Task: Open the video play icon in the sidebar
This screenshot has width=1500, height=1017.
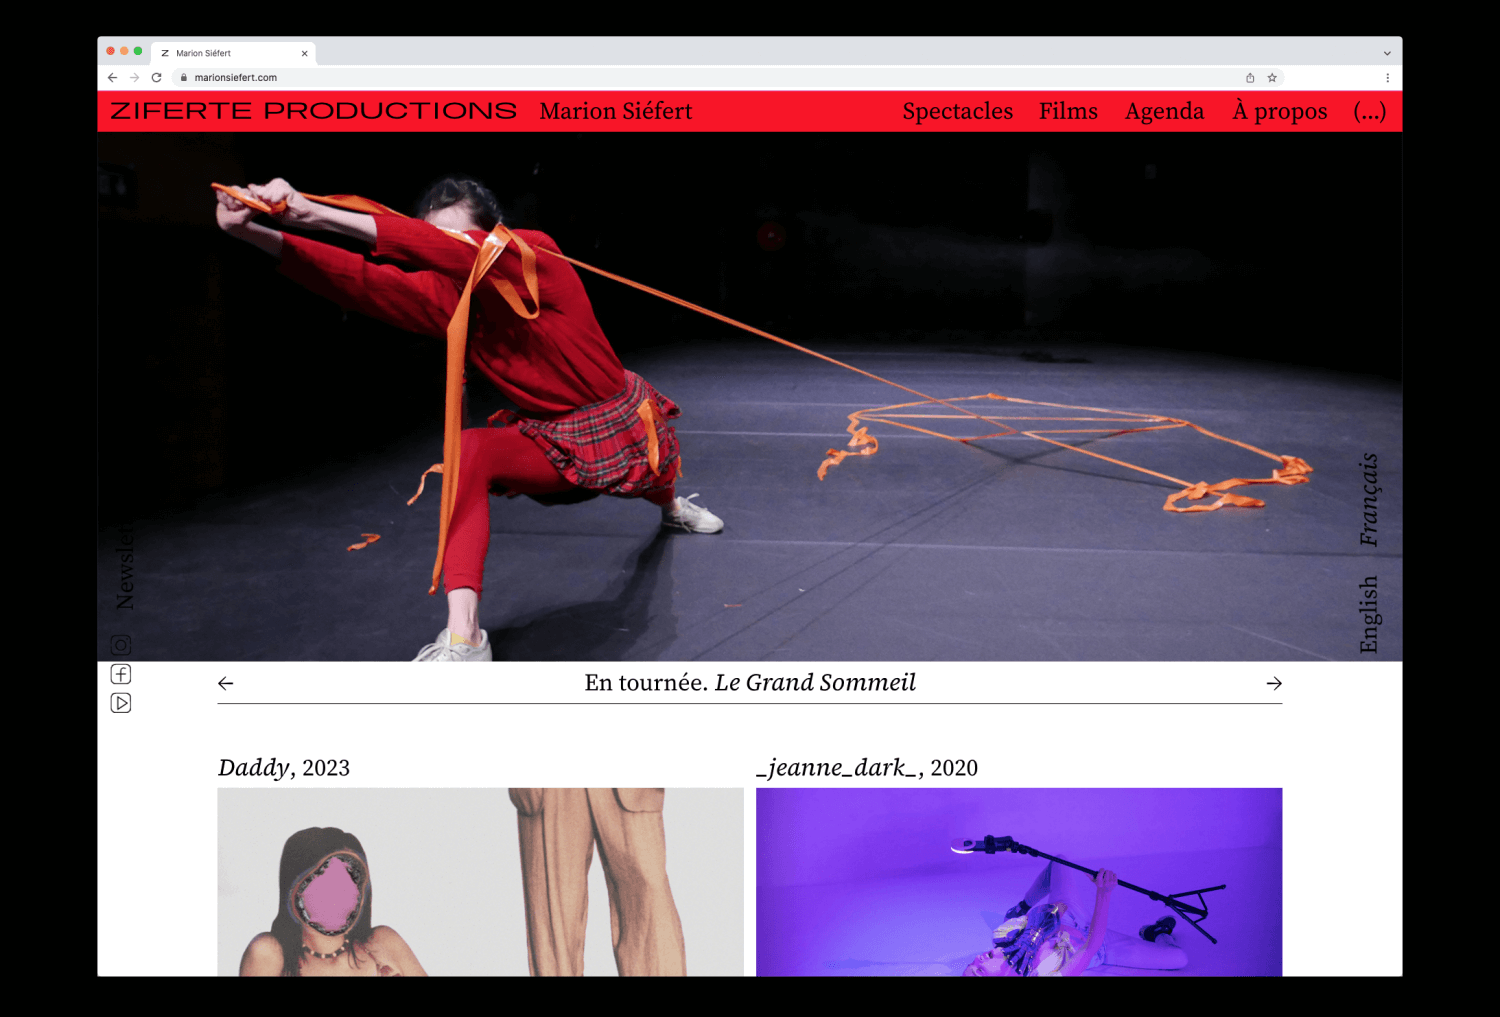Action: tap(121, 703)
